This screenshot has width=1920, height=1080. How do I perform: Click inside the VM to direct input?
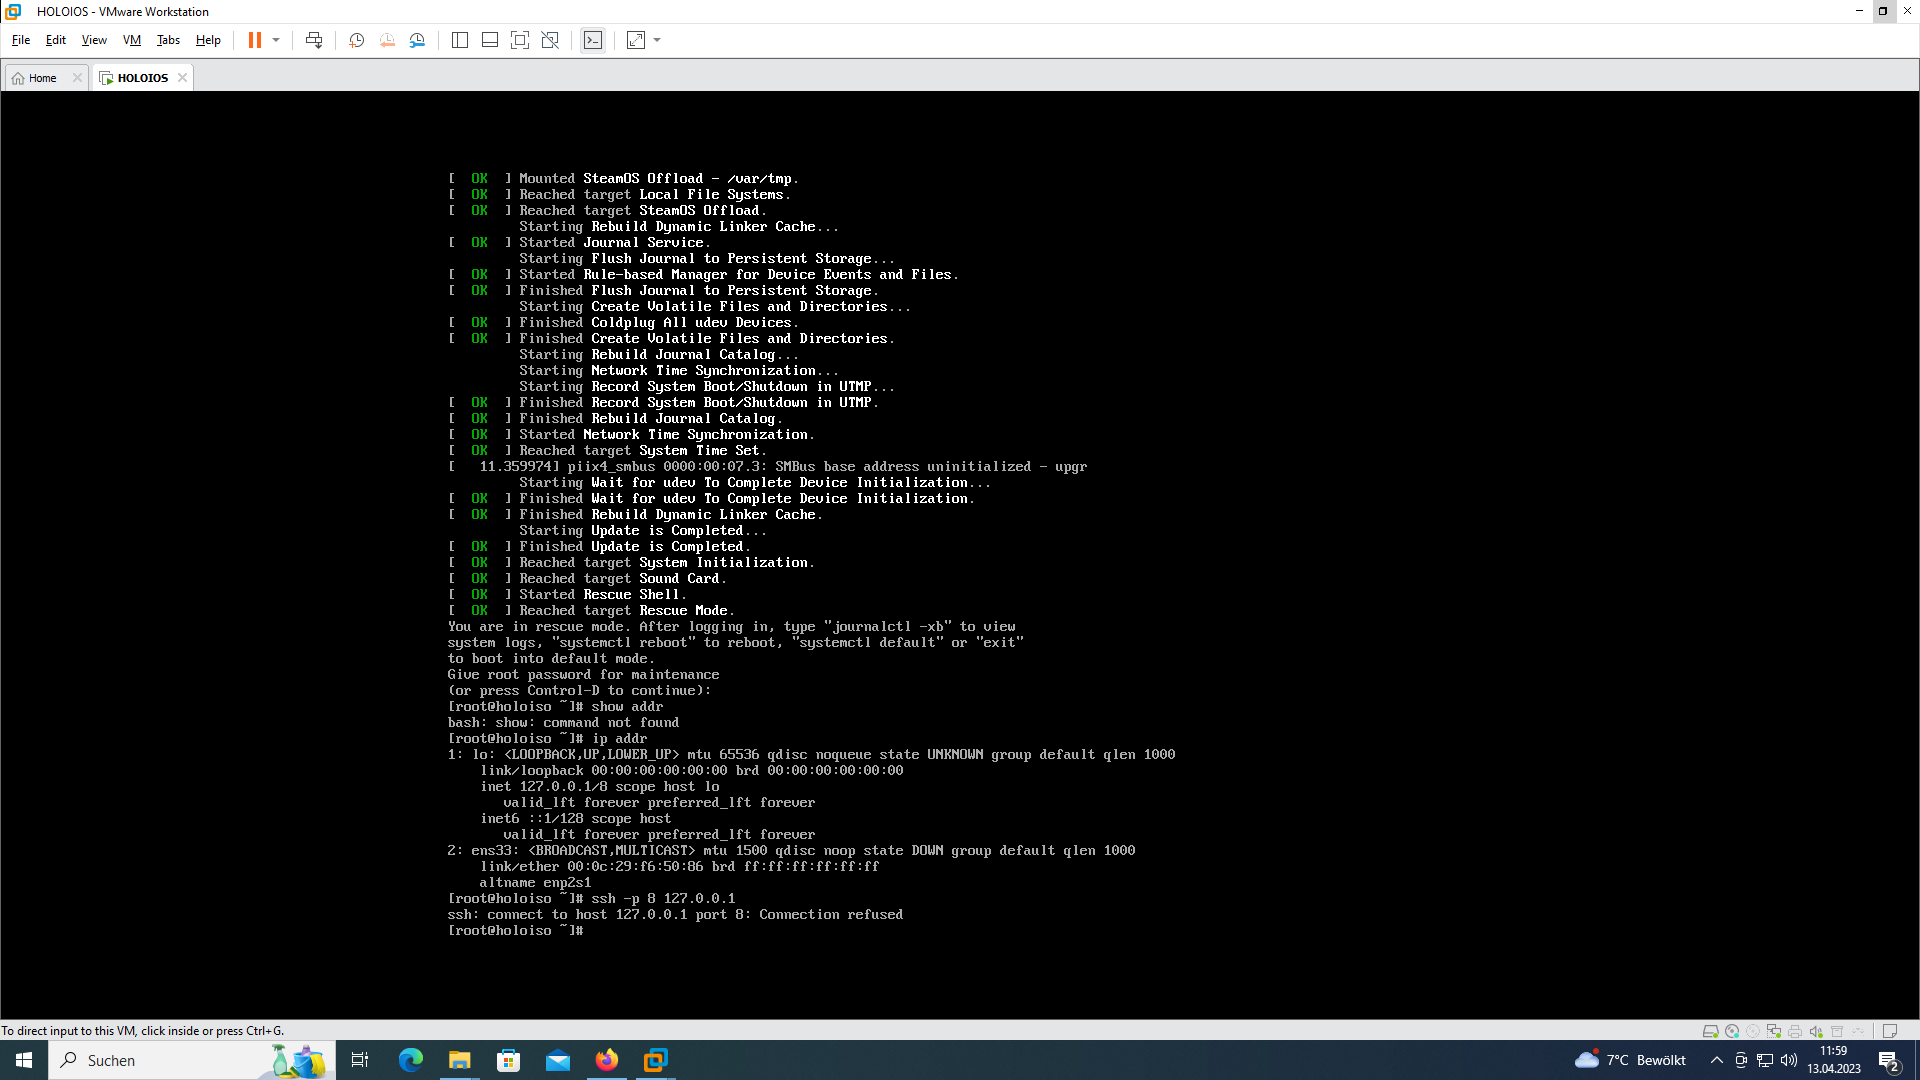[960, 550]
